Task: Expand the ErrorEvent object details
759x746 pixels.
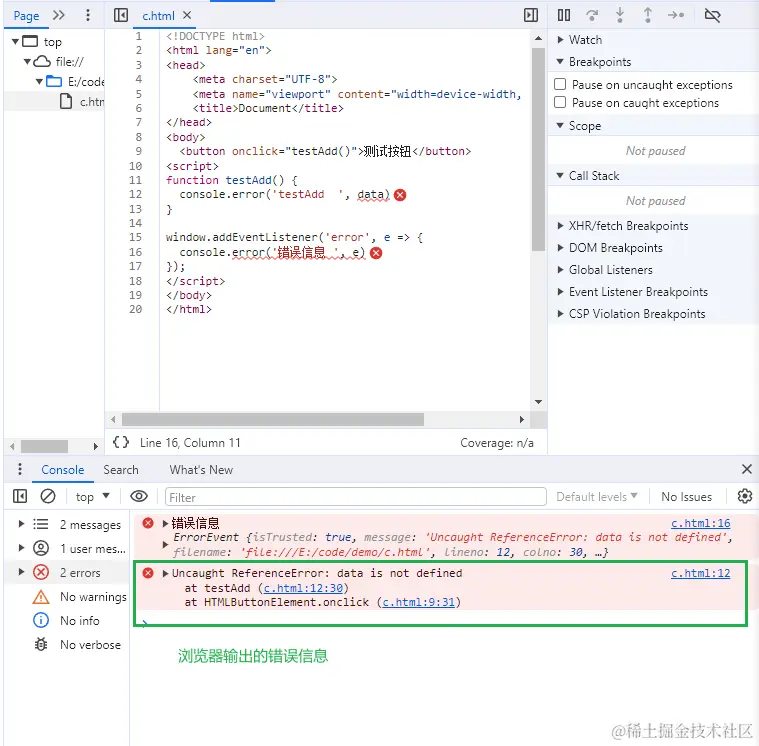Action: point(165,545)
